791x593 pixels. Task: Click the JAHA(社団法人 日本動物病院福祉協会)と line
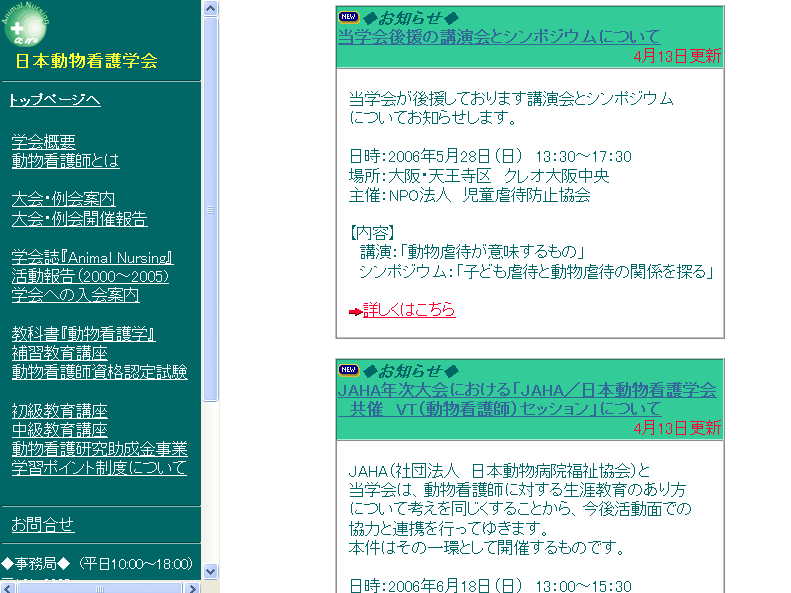tap(499, 471)
